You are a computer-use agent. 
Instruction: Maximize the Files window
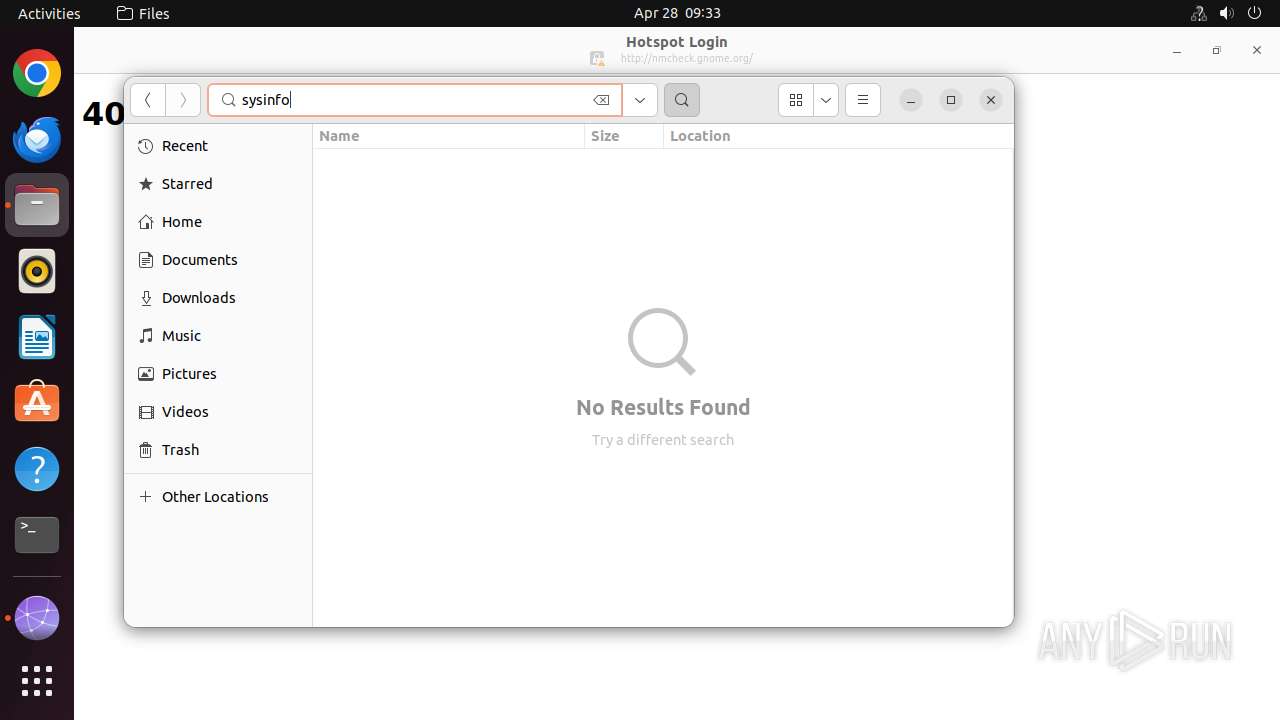[951, 100]
